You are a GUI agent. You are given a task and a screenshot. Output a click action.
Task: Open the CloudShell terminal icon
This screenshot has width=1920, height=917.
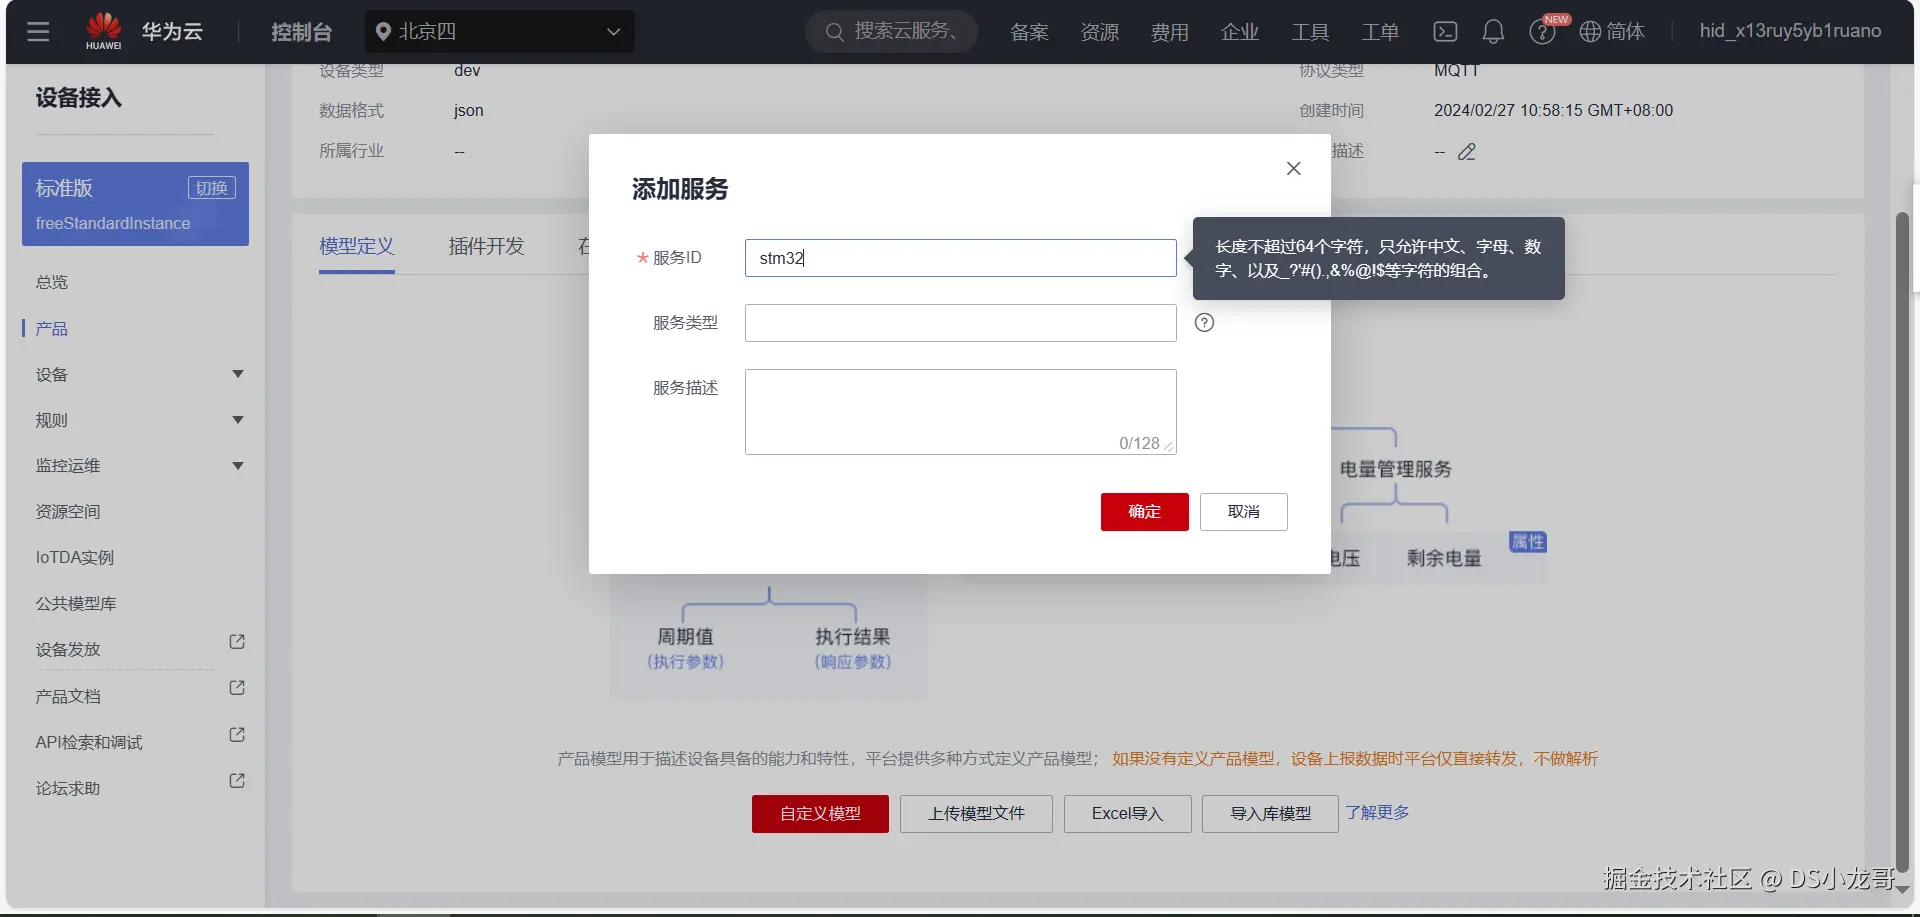coord(1445,32)
